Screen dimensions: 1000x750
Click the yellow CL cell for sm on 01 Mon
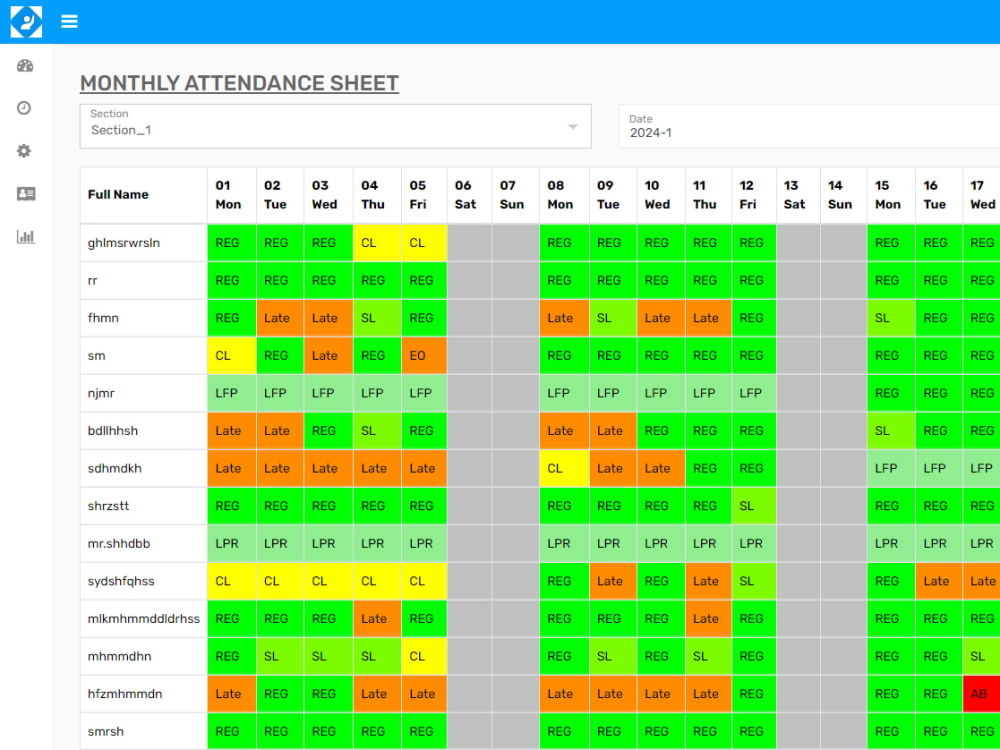pos(232,356)
